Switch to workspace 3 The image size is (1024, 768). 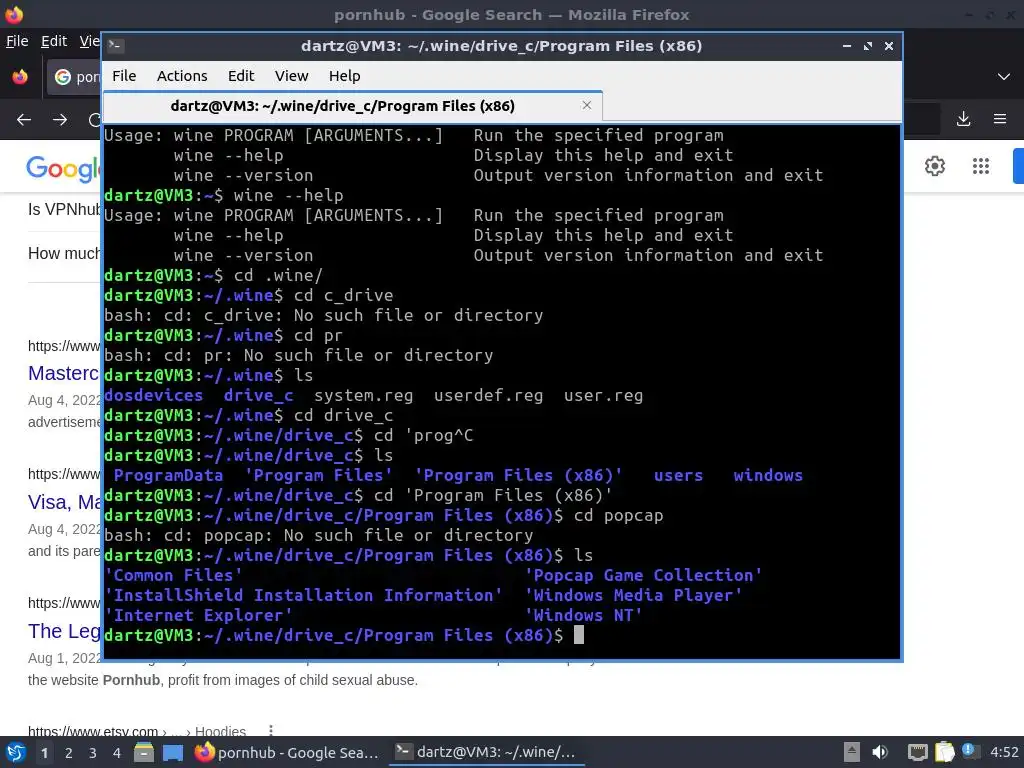pos(93,753)
